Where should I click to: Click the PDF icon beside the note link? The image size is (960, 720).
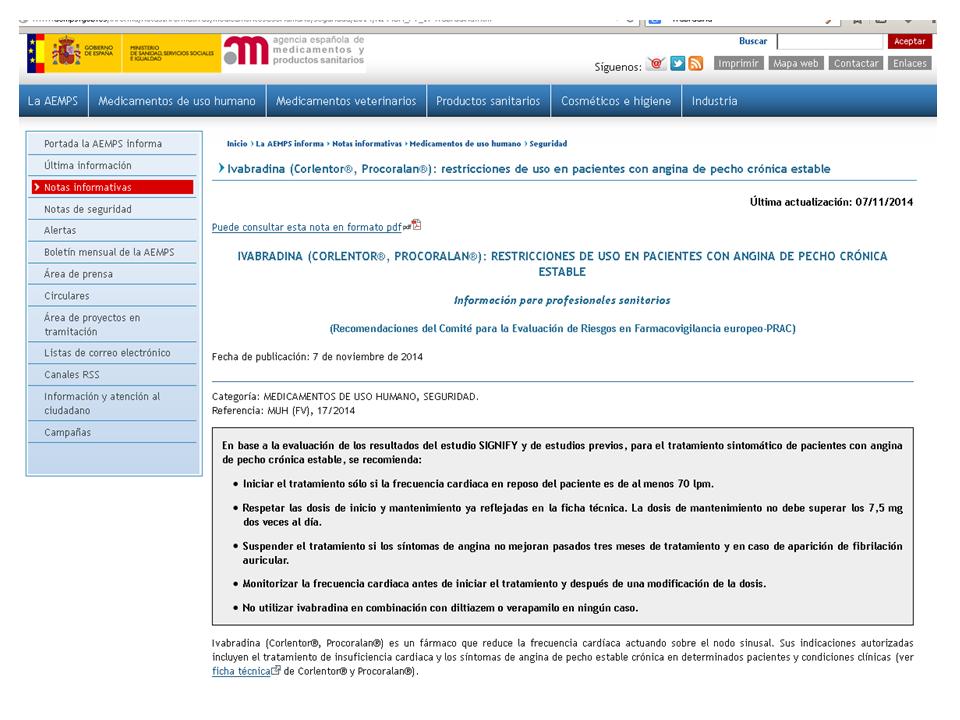click(x=416, y=226)
